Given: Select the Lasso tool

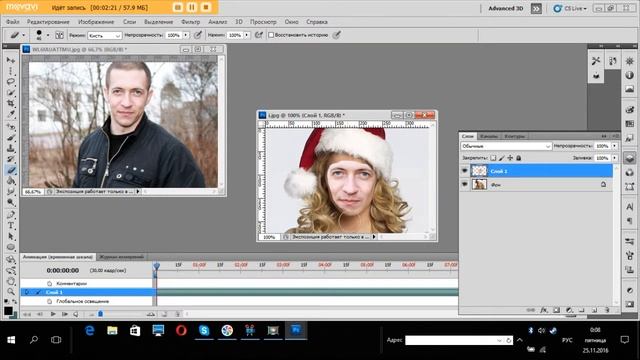Looking at the screenshot, I should point(11,81).
